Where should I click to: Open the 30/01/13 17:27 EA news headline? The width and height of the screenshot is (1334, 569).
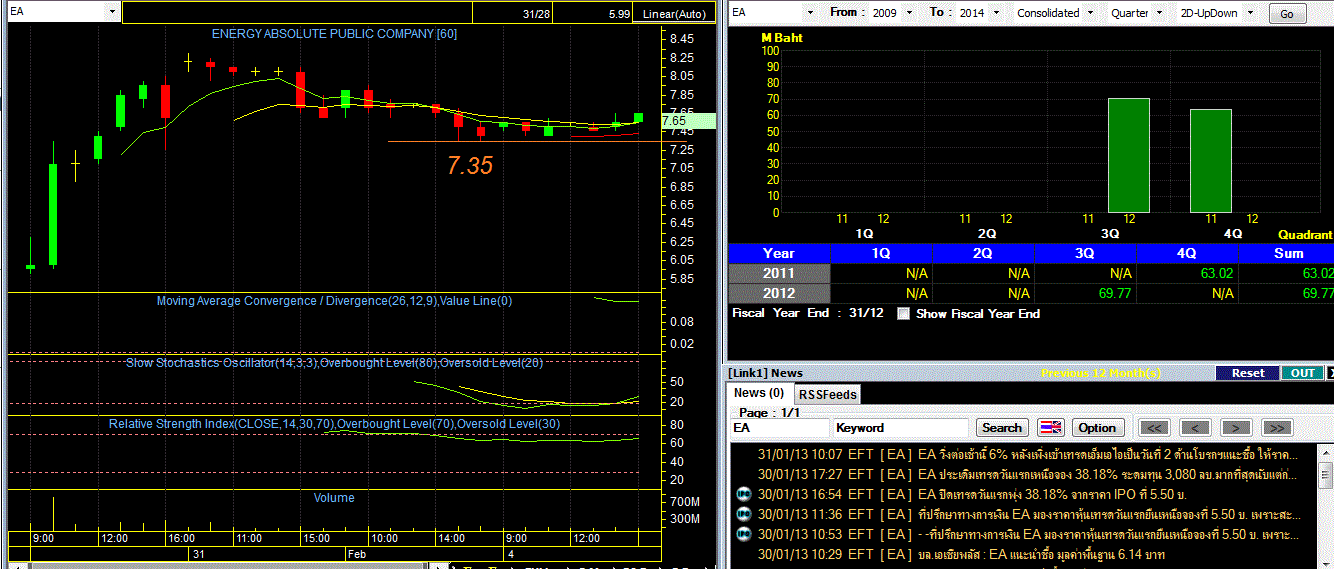[1107, 474]
